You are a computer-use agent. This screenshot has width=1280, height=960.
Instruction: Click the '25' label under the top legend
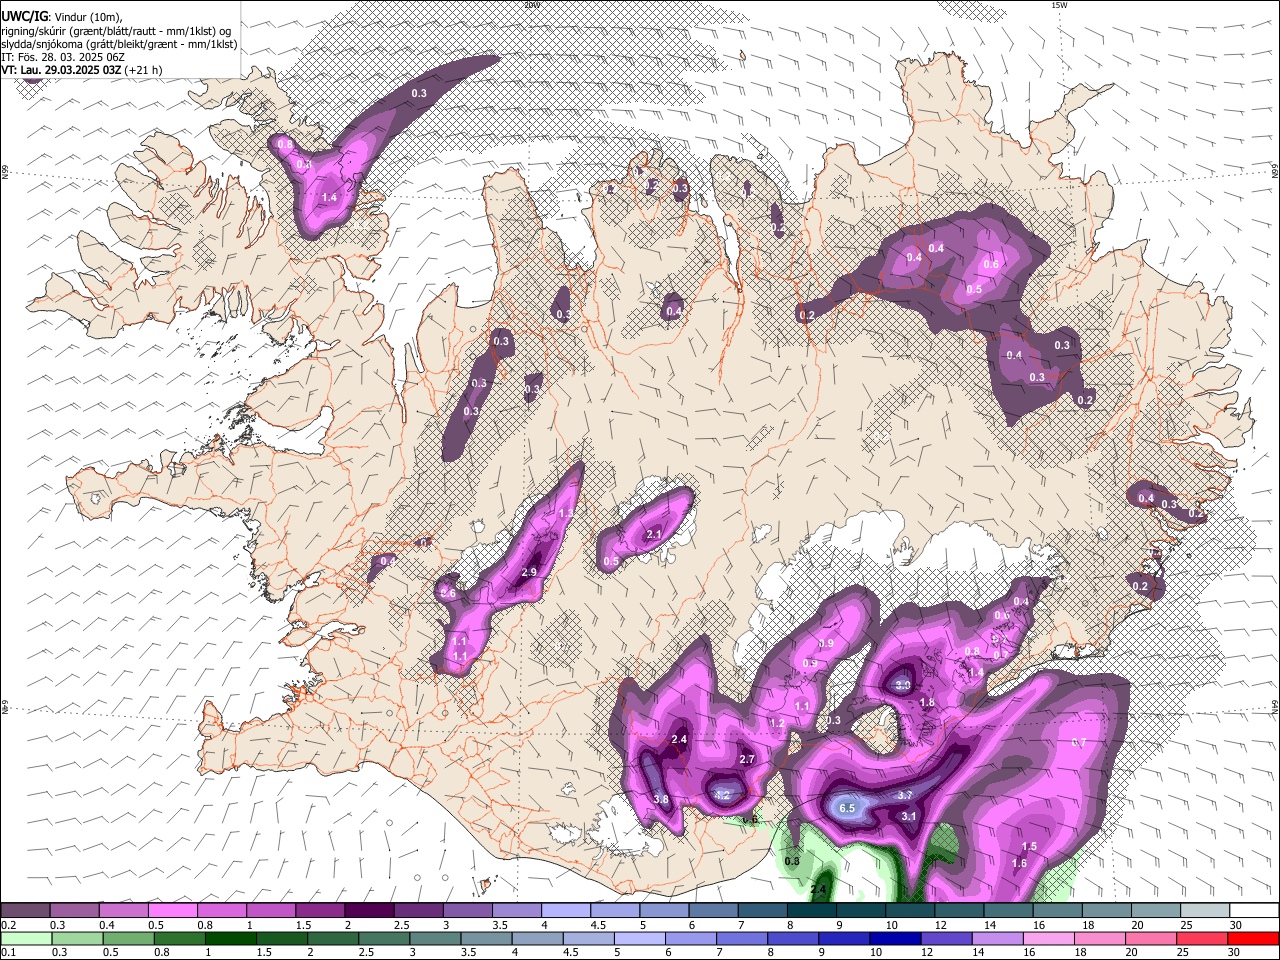[x=1185, y=925]
